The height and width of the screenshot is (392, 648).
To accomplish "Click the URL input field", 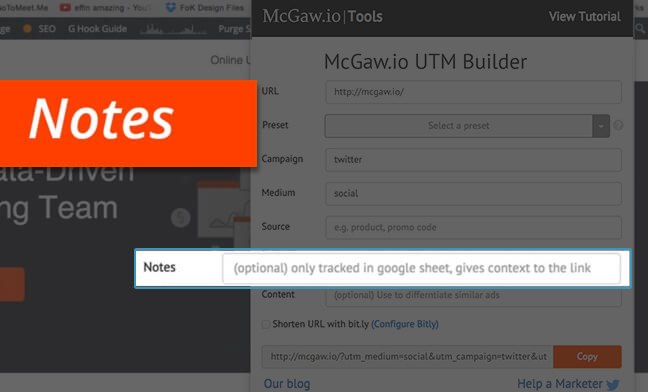I will [x=473, y=92].
